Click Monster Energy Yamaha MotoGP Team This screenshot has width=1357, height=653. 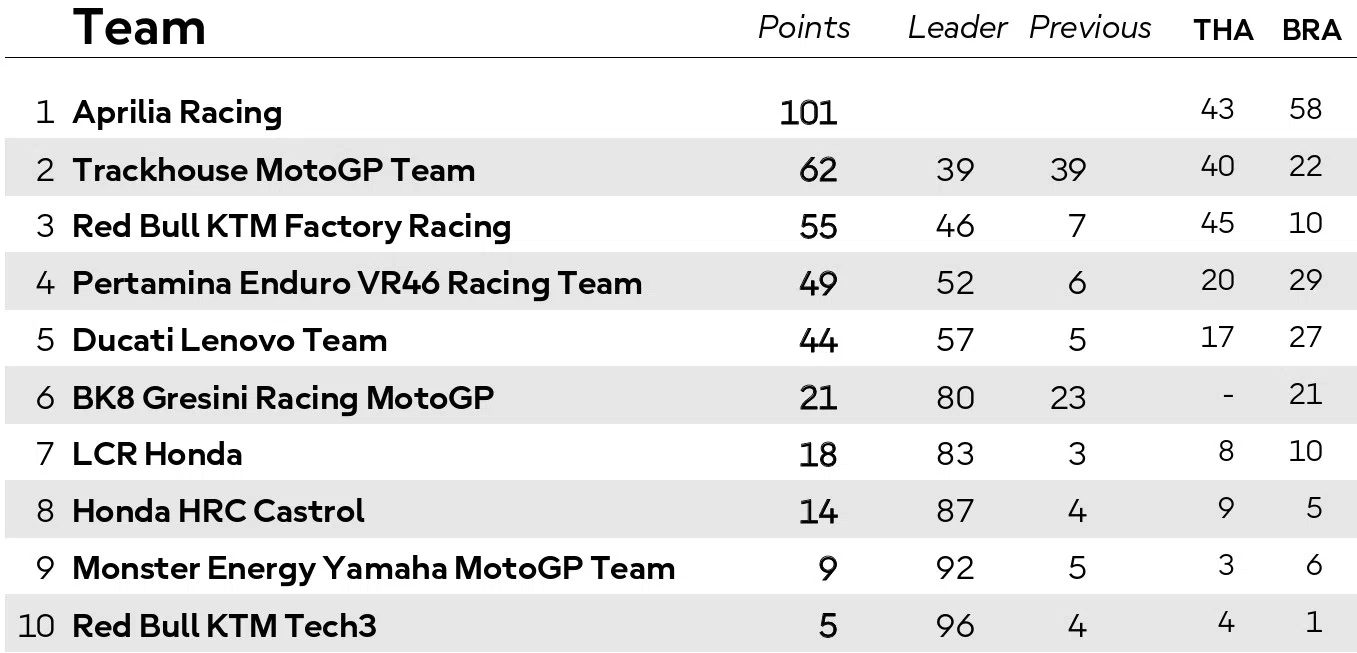click(x=373, y=569)
